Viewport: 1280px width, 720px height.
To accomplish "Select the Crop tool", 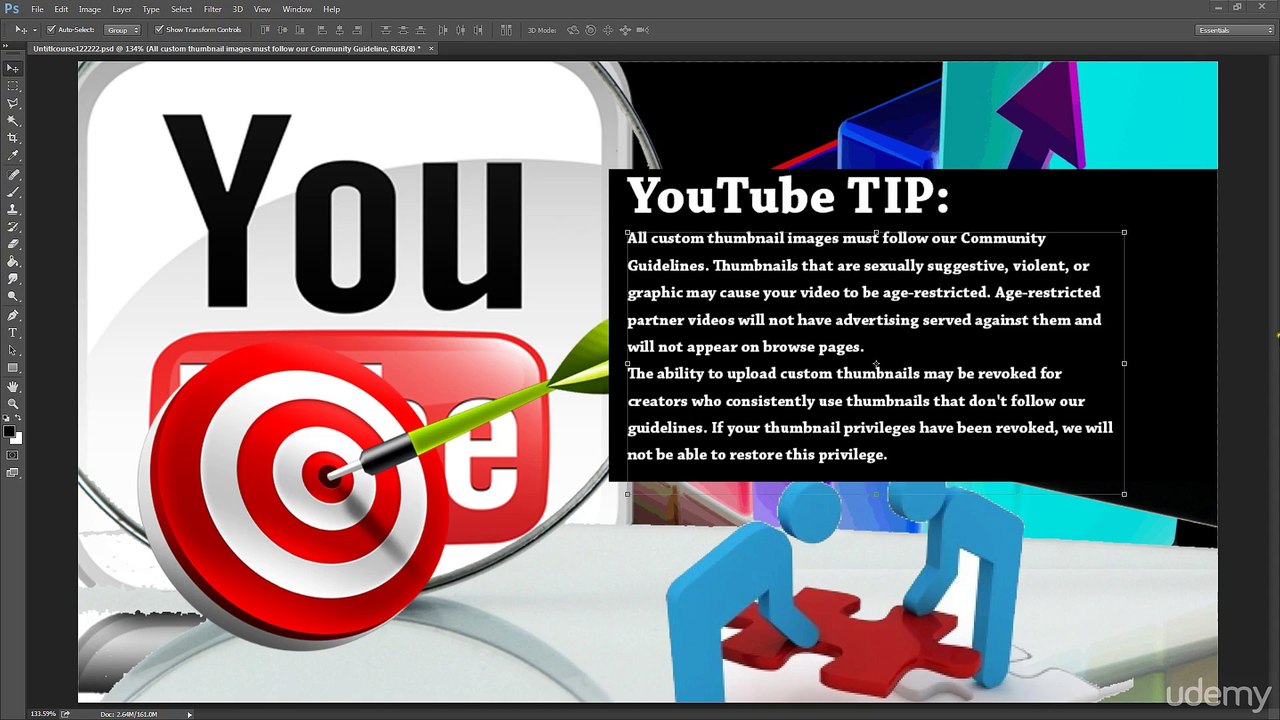I will click(x=13, y=138).
